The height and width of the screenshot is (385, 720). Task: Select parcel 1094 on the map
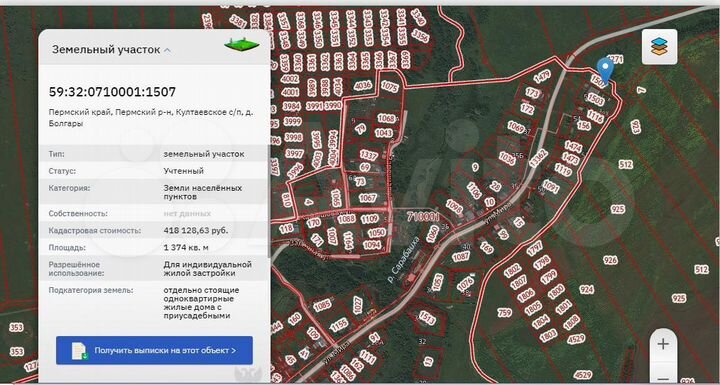pos(371,245)
